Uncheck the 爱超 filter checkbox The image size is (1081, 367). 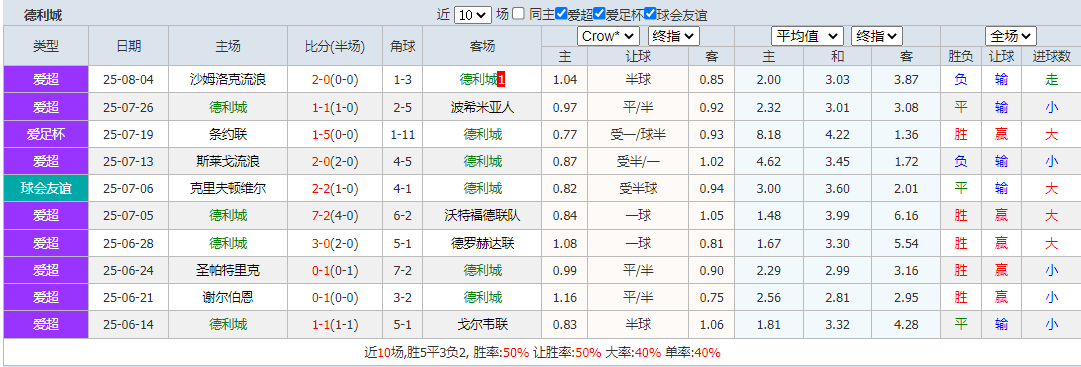pos(561,14)
